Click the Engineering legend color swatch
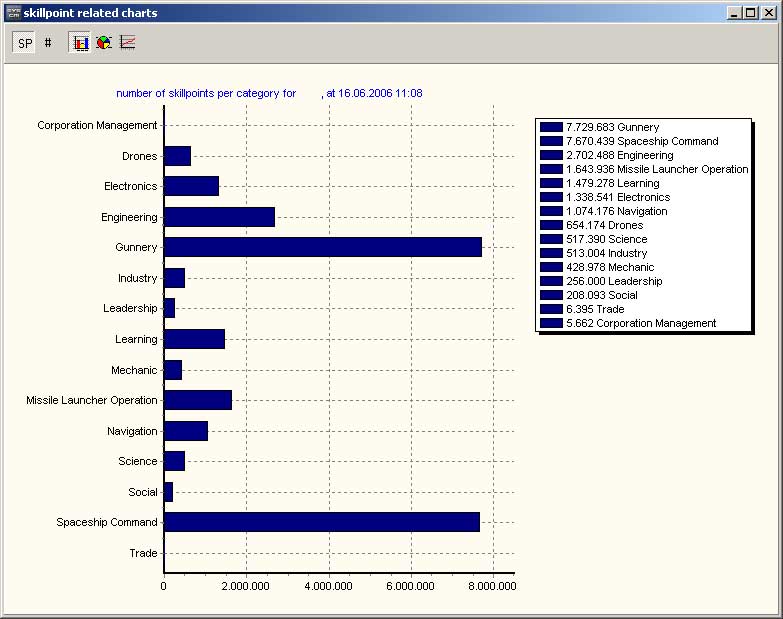The width and height of the screenshot is (783, 619). click(551, 155)
